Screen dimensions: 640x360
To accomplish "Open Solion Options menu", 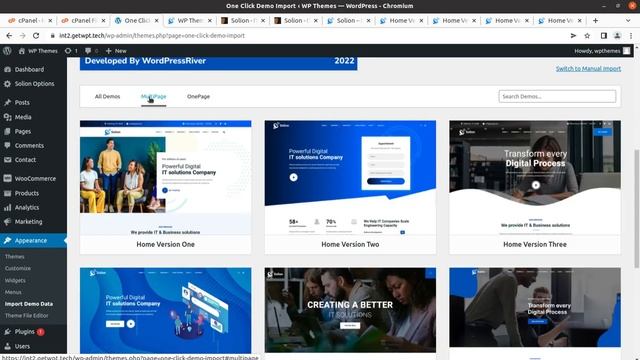I will (x=33, y=84).
